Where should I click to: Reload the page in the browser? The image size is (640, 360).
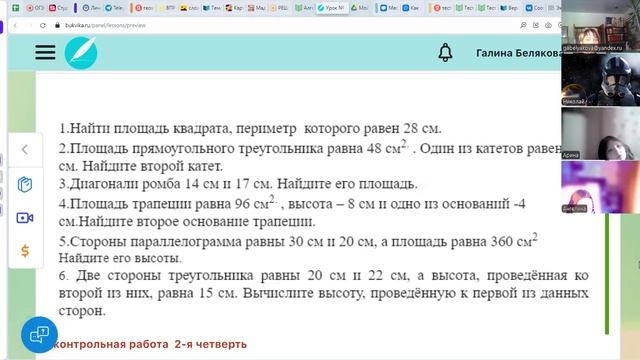pos(42,25)
